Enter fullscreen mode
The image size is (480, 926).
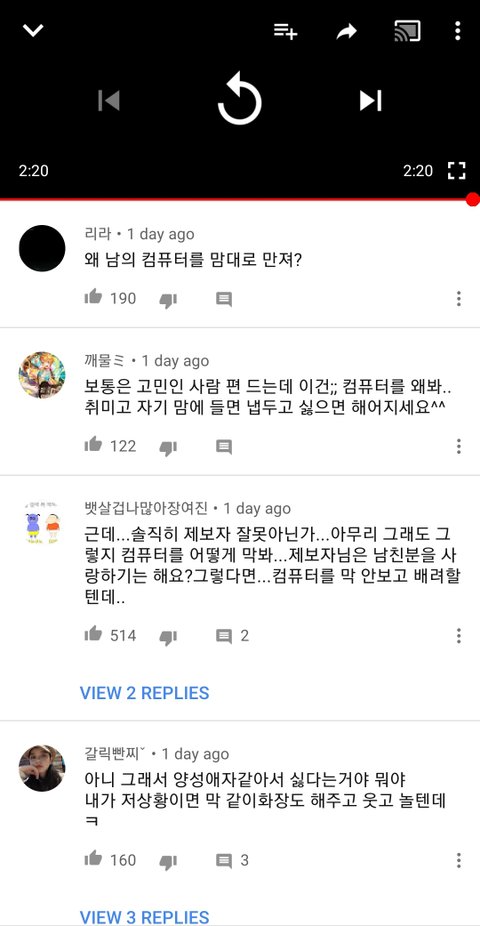click(x=456, y=171)
